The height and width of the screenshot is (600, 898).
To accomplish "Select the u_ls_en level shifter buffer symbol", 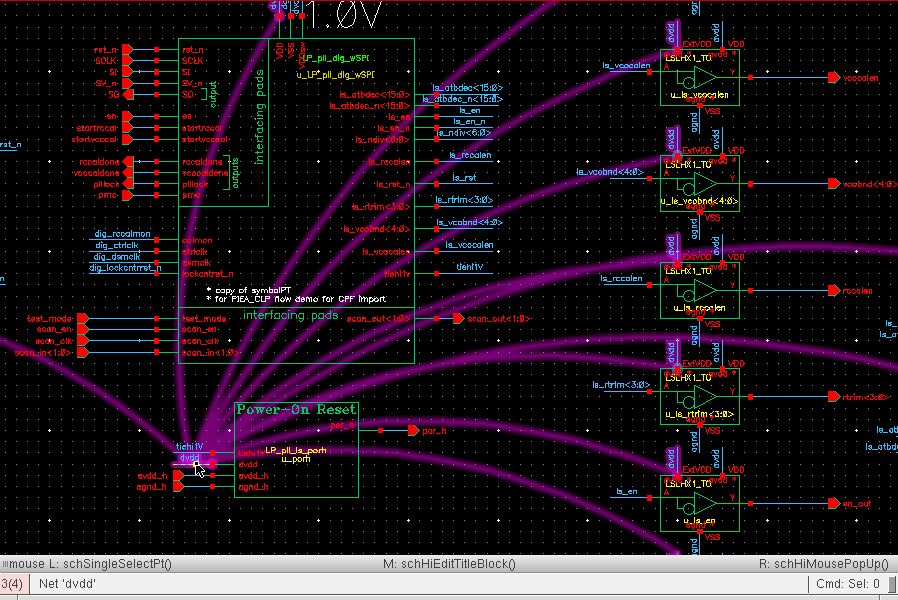I will click(x=699, y=503).
